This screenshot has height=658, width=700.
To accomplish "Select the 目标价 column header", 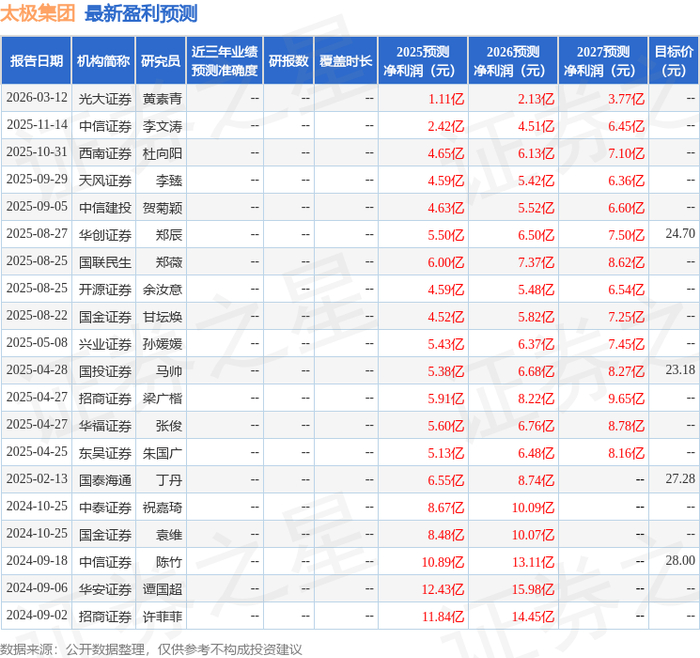I will pos(674,61).
